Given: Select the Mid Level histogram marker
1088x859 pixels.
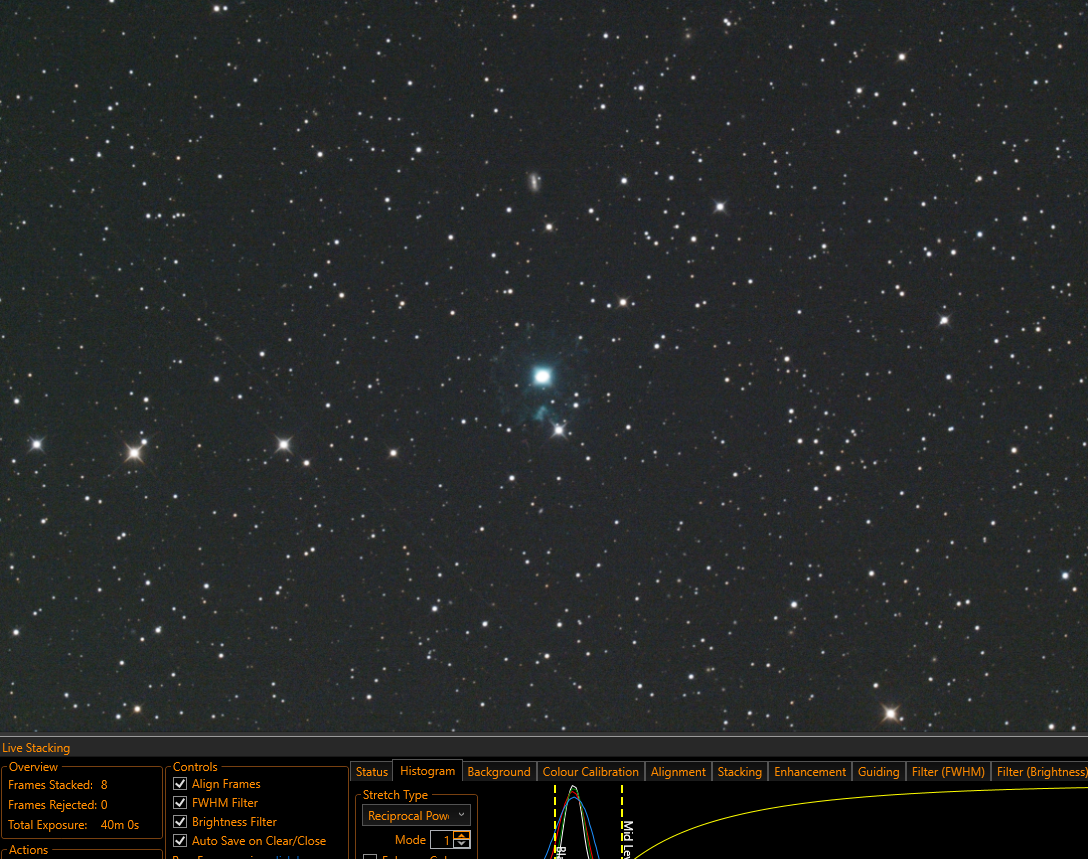Looking at the screenshot, I should click(622, 822).
